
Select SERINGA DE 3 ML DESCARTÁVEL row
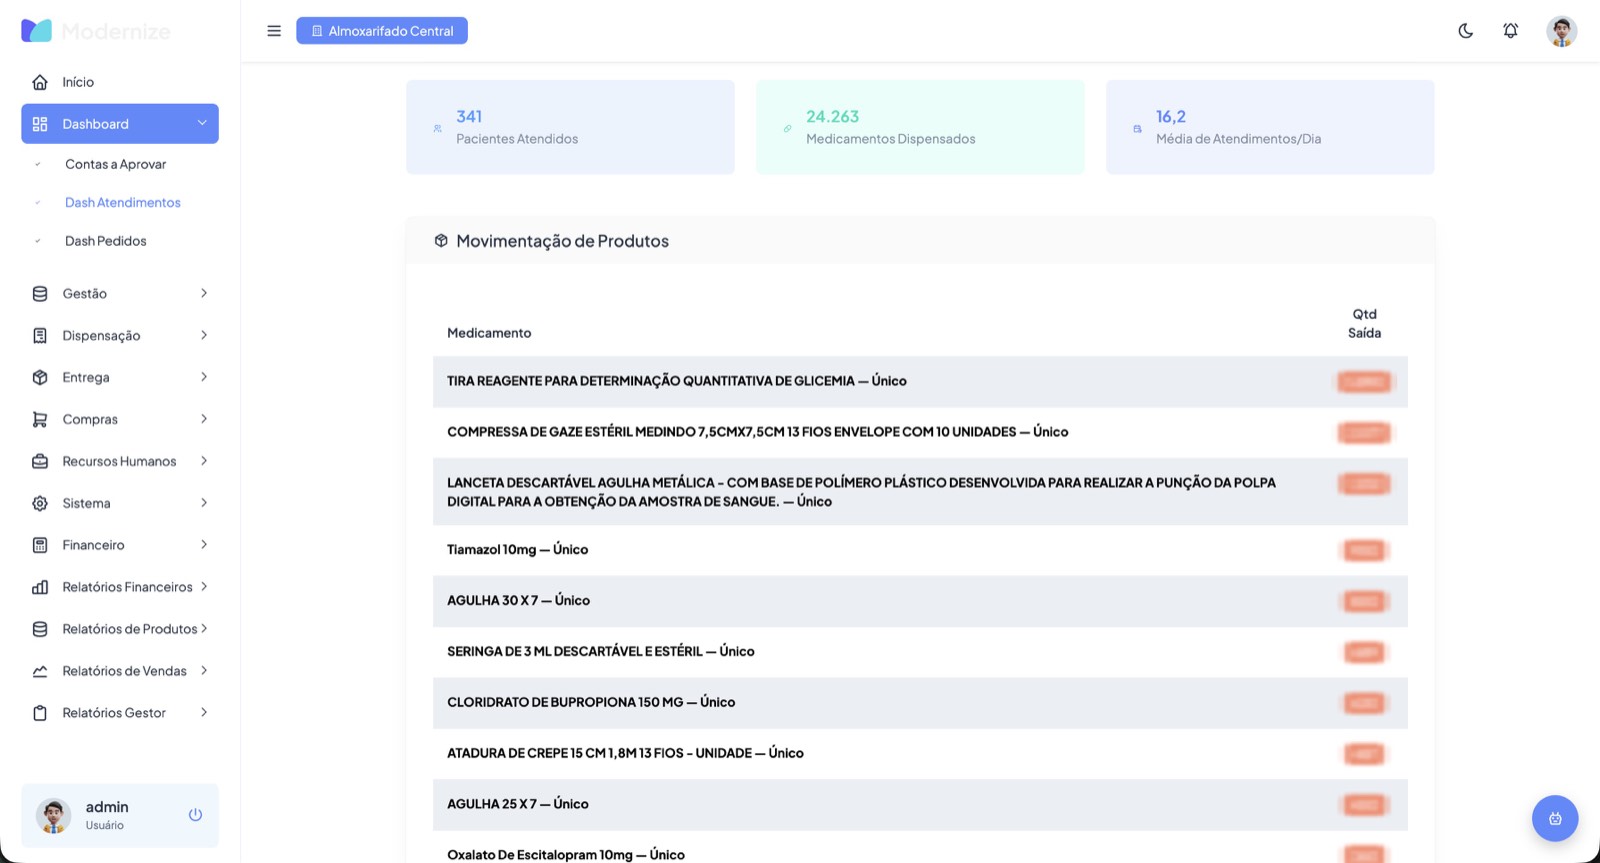click(920, 652)
